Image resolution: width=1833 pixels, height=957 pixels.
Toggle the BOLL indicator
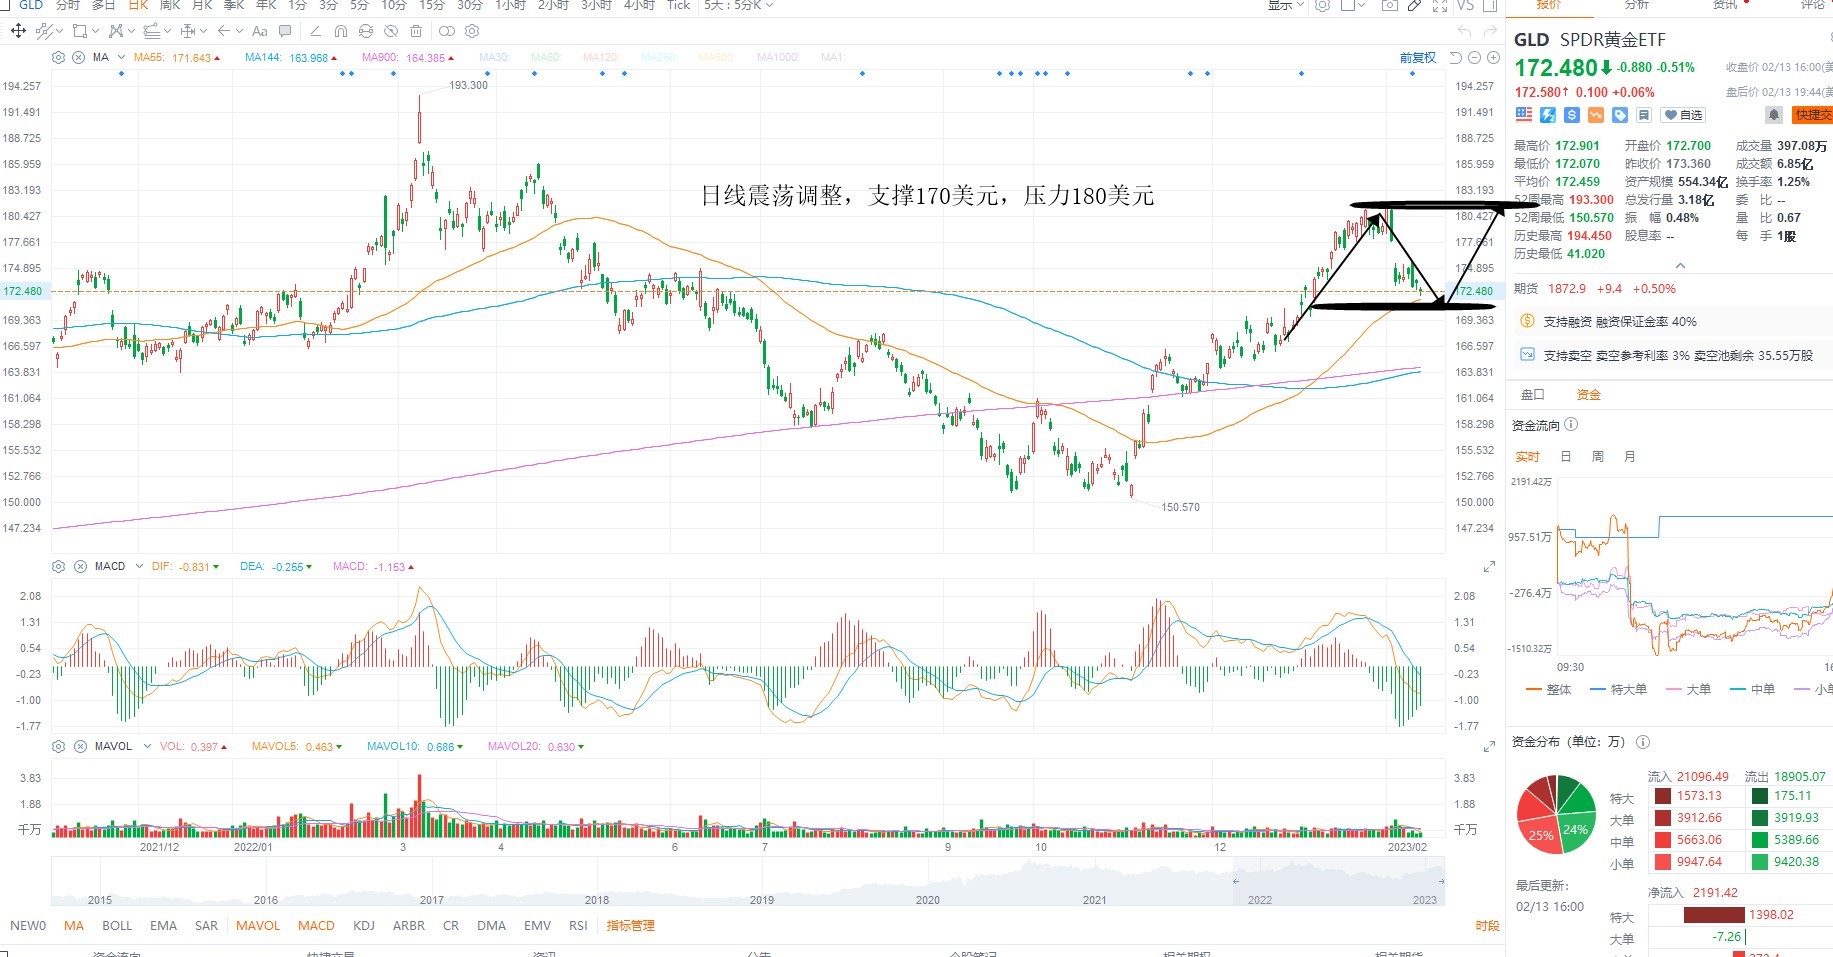[x=117, y=925]
